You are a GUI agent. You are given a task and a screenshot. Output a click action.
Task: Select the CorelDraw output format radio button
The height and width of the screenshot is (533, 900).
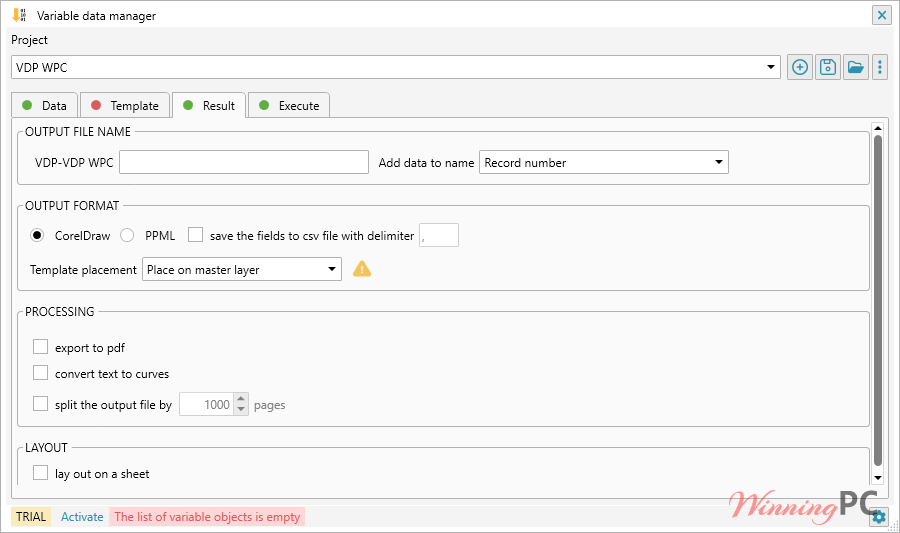coord(37,235)
